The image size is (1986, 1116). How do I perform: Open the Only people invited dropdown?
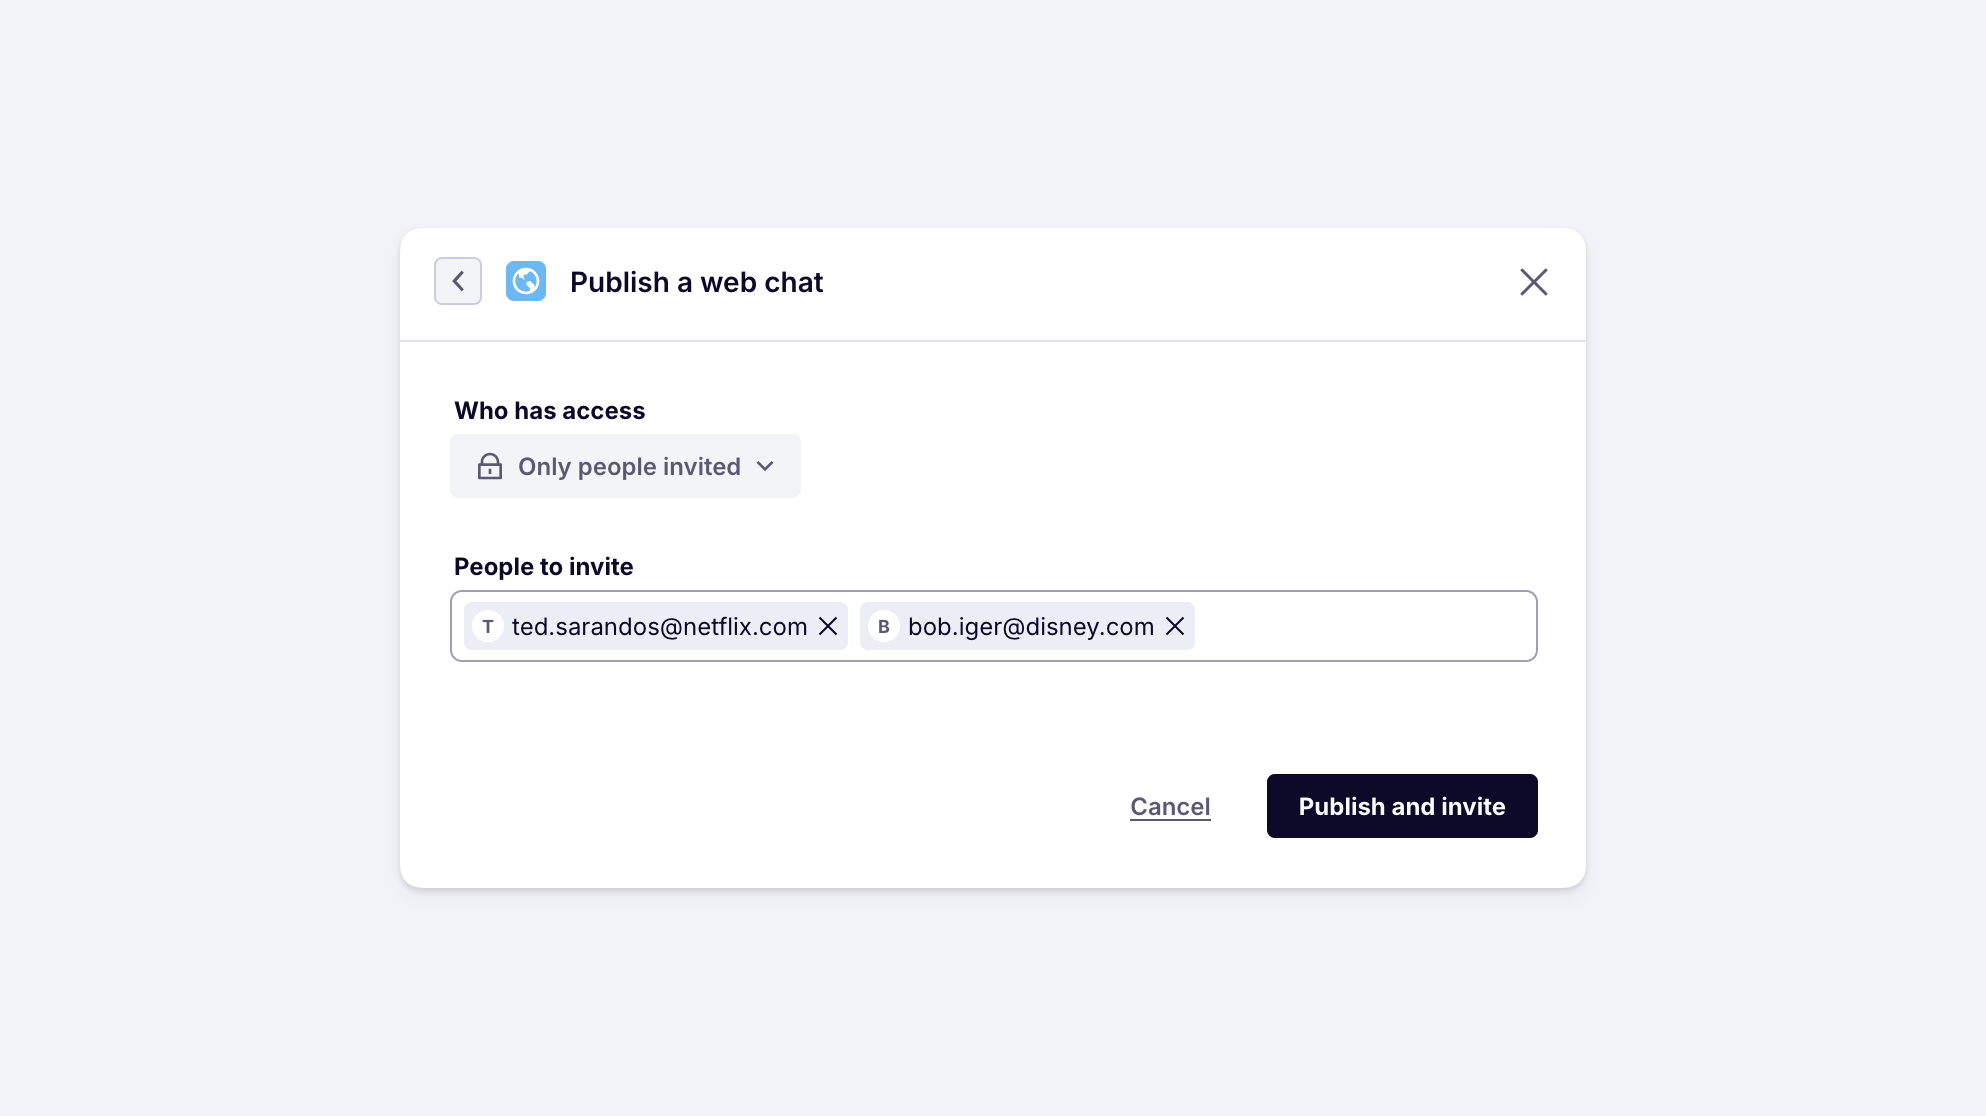click(x=625, y=466)
